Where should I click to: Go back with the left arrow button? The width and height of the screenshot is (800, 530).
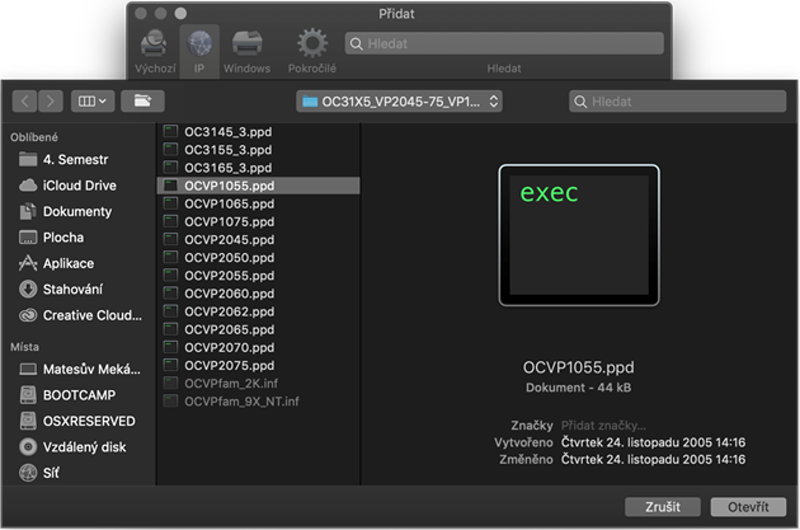[x=24, y=102]
